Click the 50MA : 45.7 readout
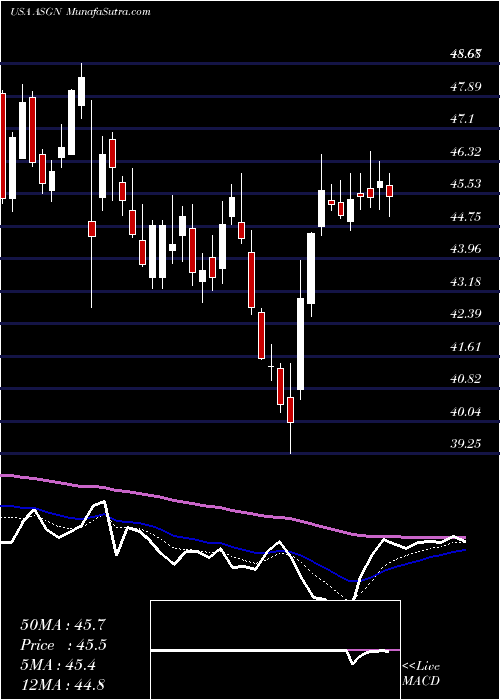Viewport: 500px width, 700px height. [x=63, y=625]
